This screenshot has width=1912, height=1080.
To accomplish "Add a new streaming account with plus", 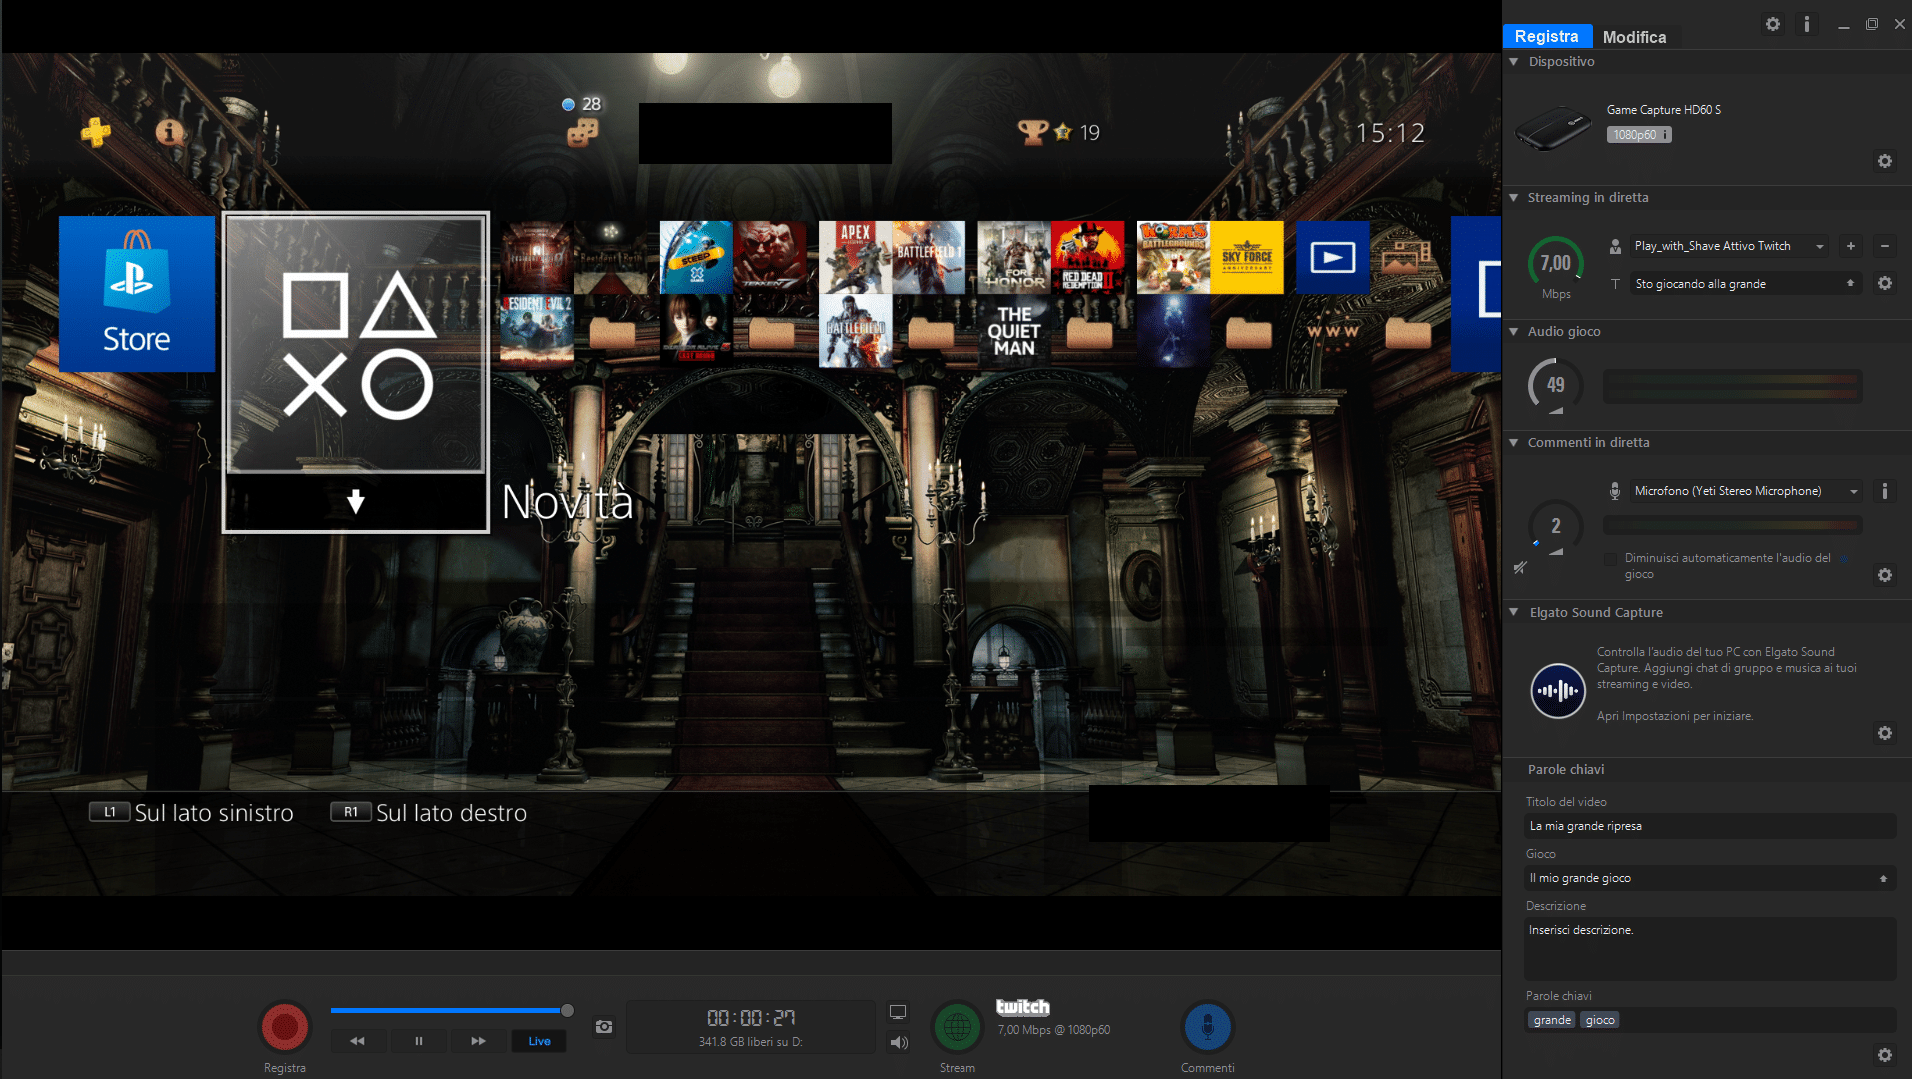I will [x=1850, y=246].
